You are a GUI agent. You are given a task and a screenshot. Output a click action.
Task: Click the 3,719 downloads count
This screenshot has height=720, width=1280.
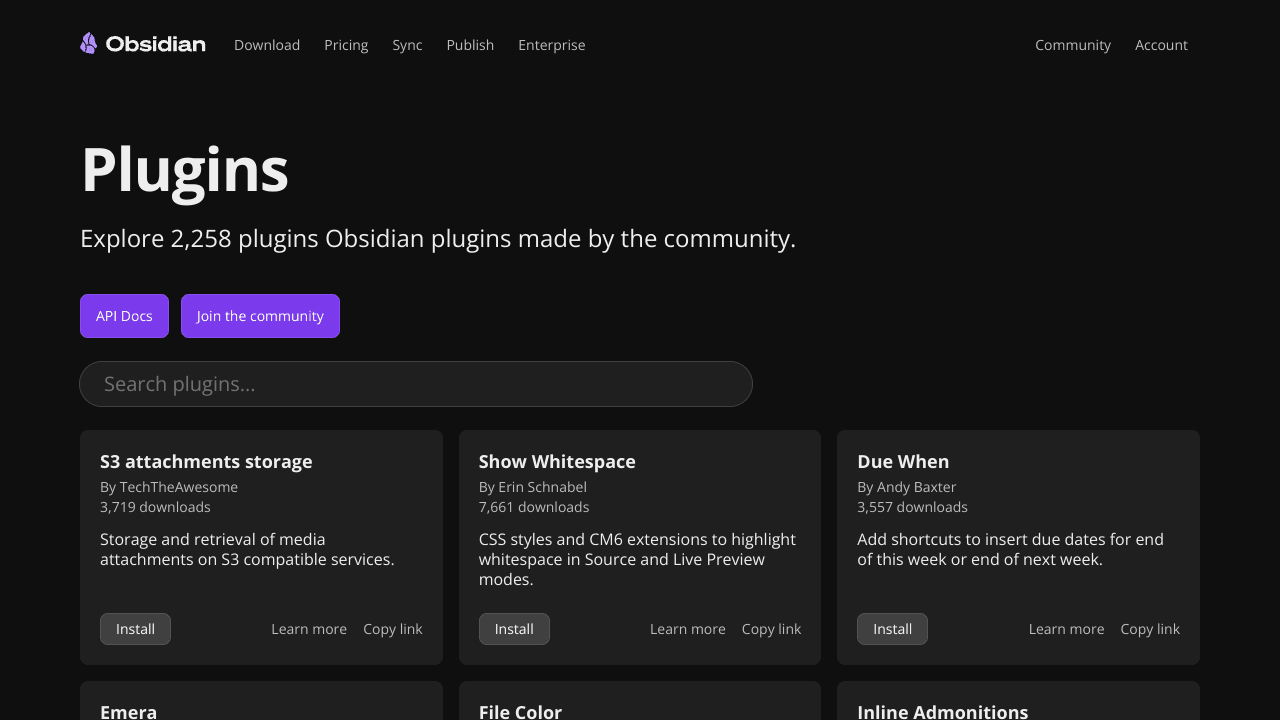[155, 507]
